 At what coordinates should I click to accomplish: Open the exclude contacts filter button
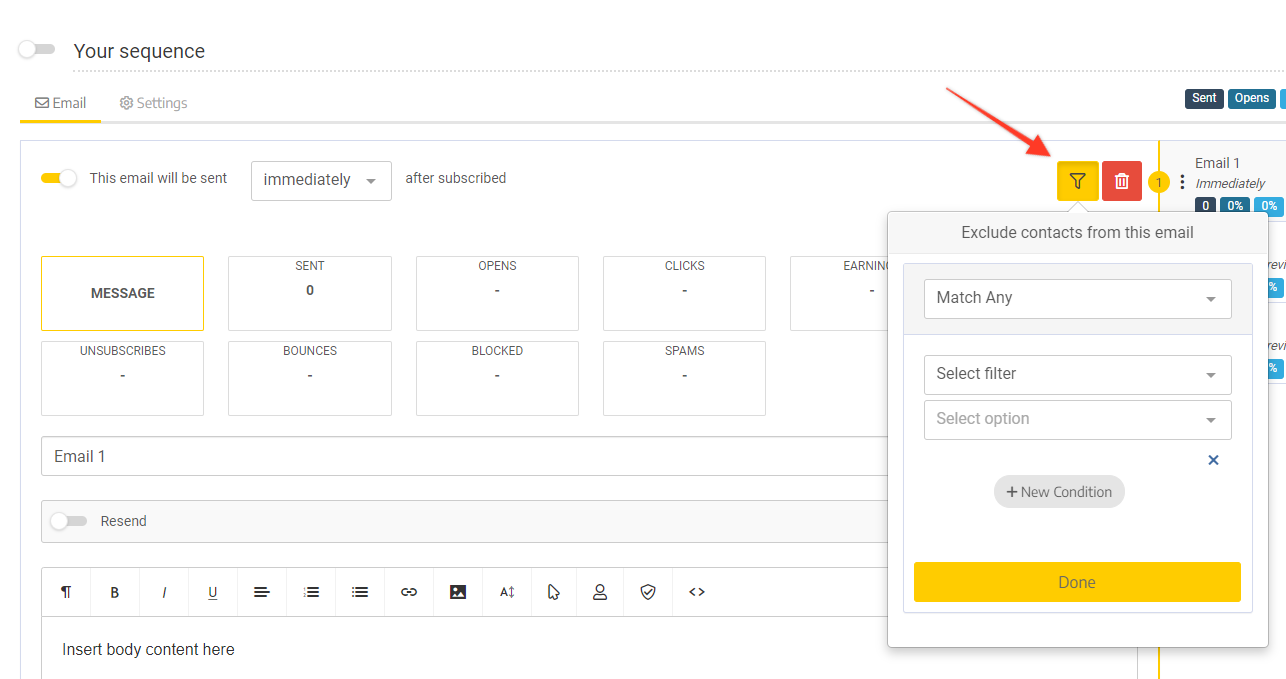tap(1077, 181)
